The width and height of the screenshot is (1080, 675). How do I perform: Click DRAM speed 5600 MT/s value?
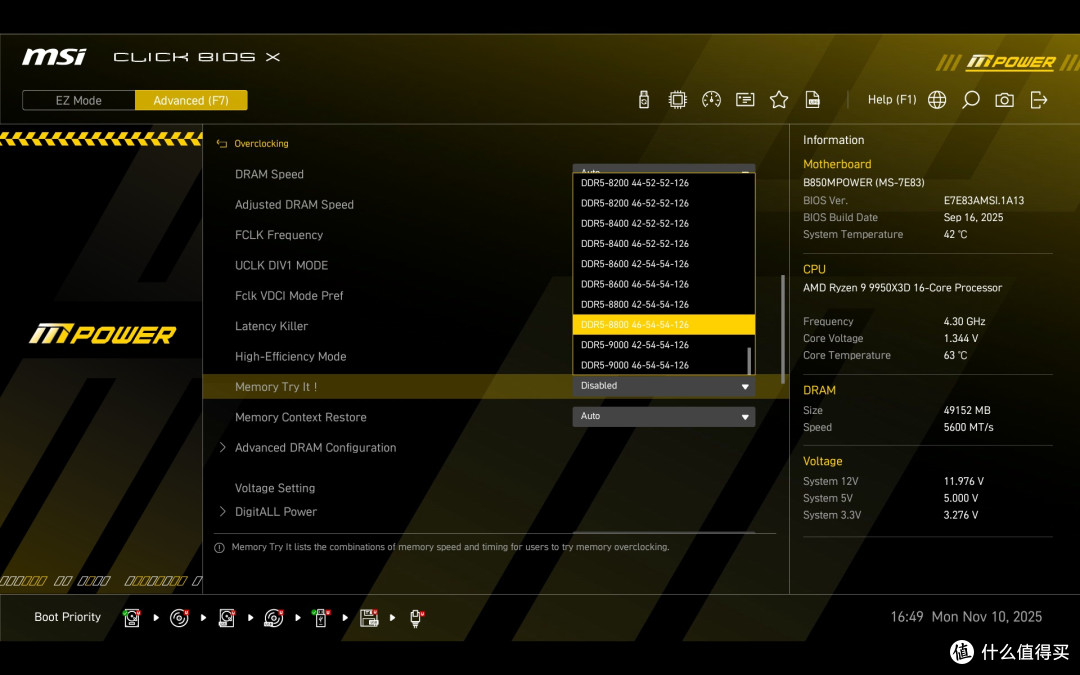pyautogui.click(x=968, y=427)
